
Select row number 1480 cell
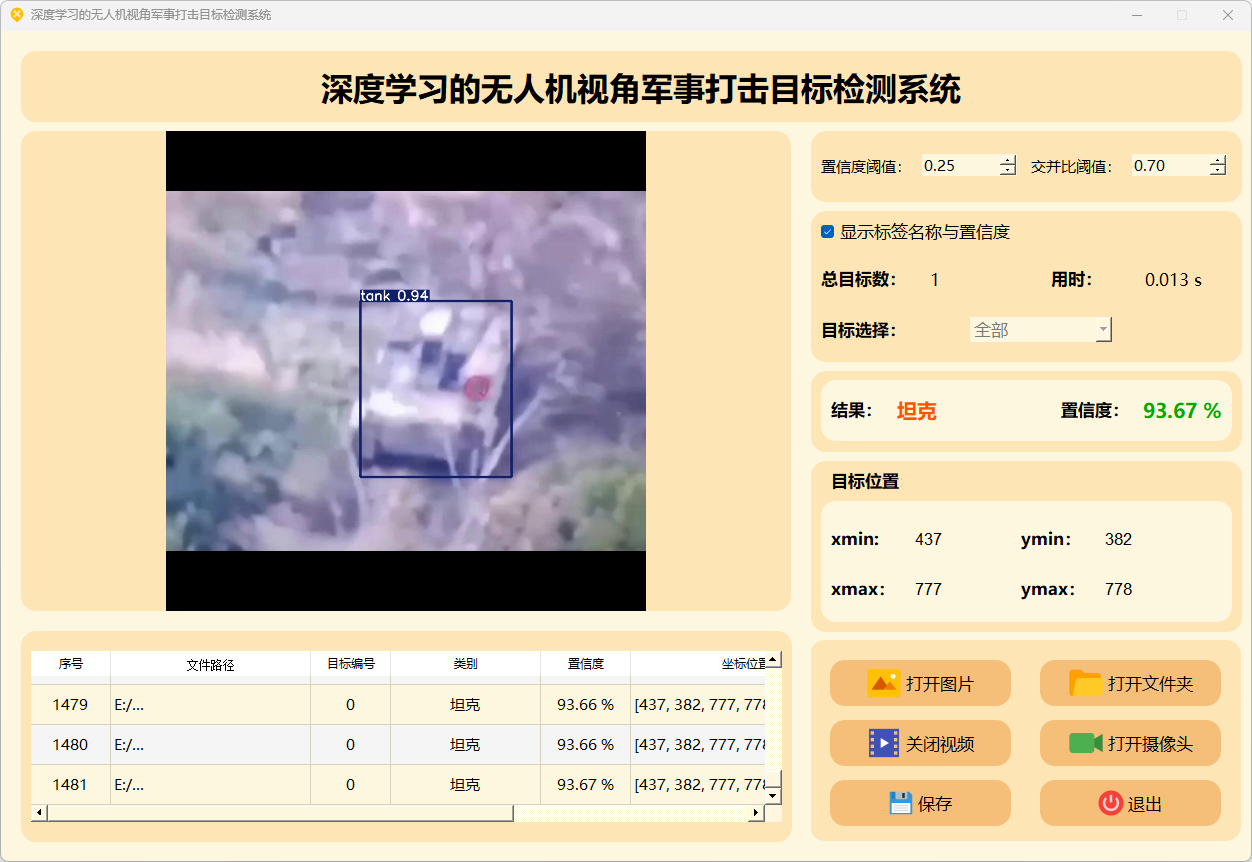coord(70,745)
